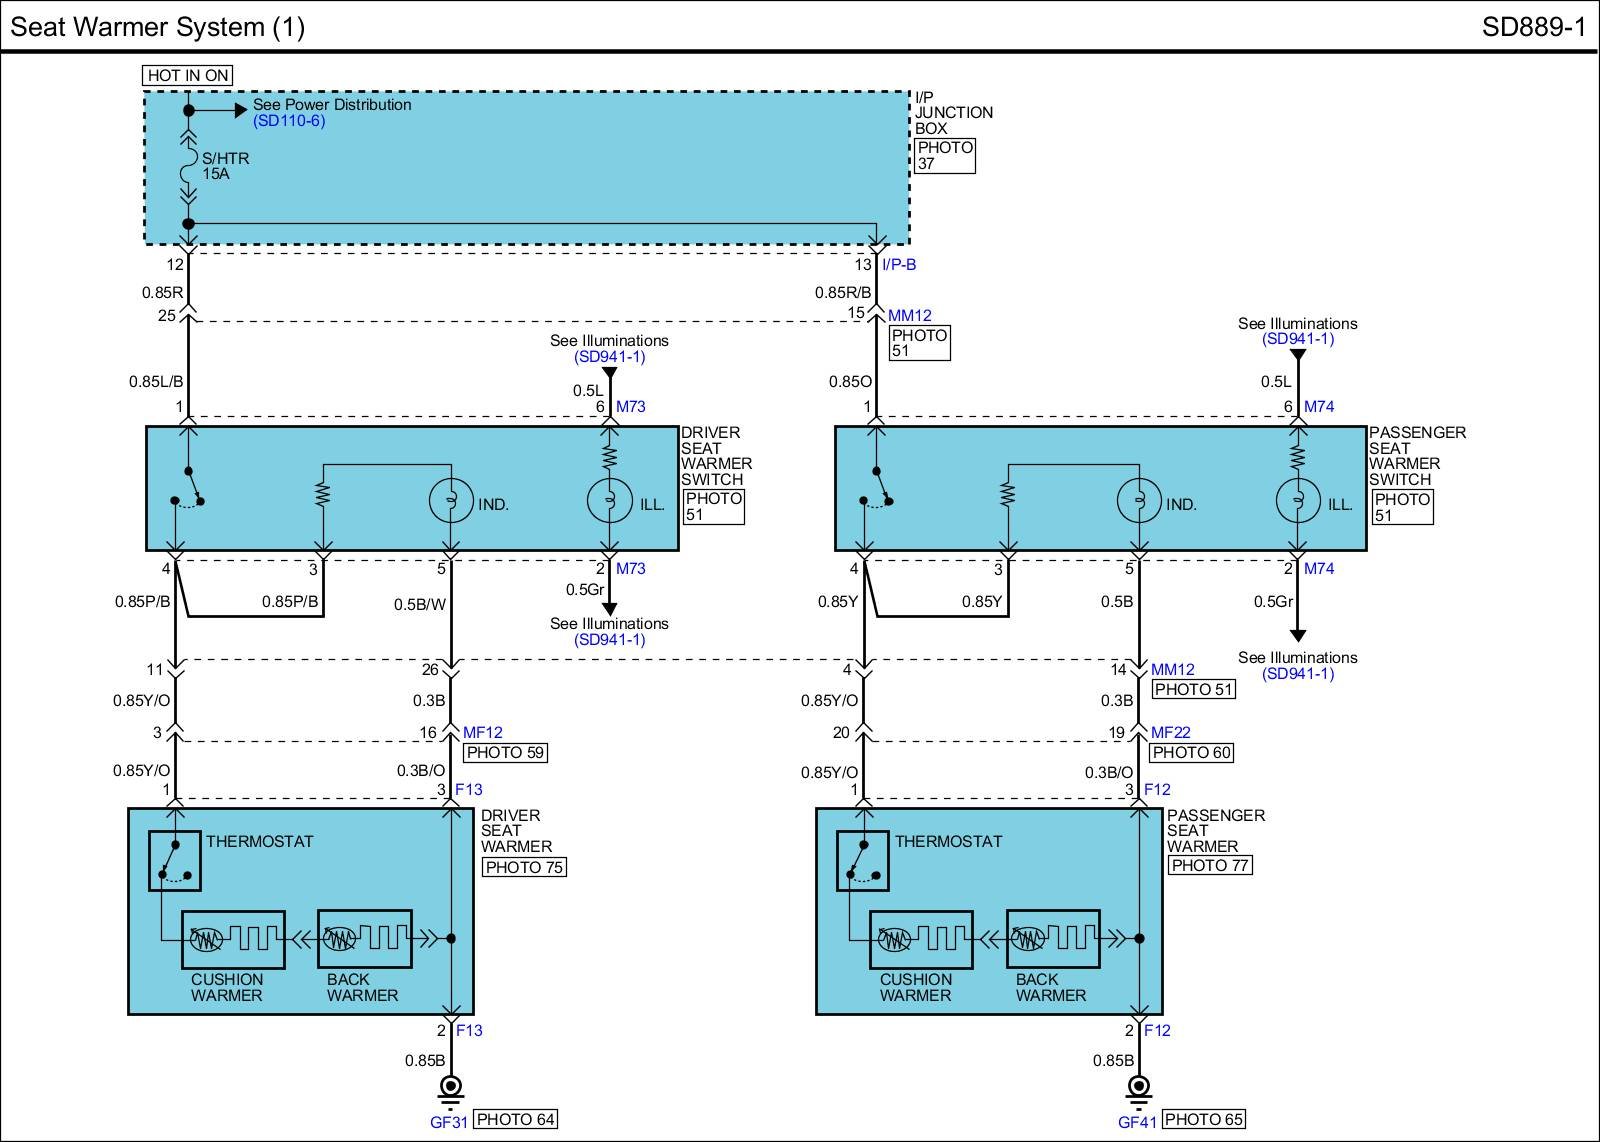Select driver seat back warmer element
Image resolution: width=1600 pixels, height=1142 pixels.
[364, 939]
